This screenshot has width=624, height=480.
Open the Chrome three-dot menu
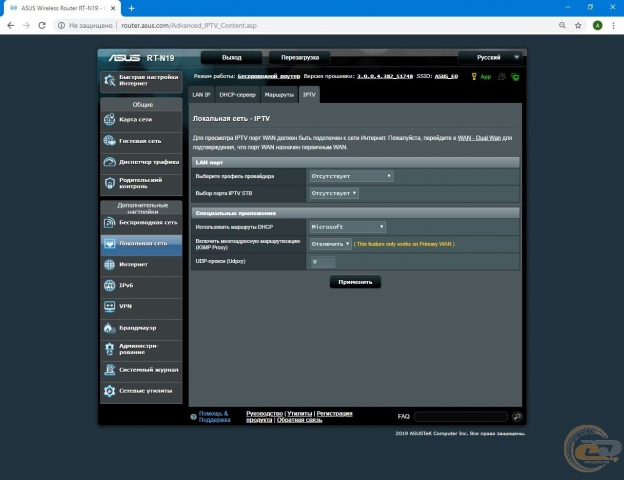tap(613, 25)
